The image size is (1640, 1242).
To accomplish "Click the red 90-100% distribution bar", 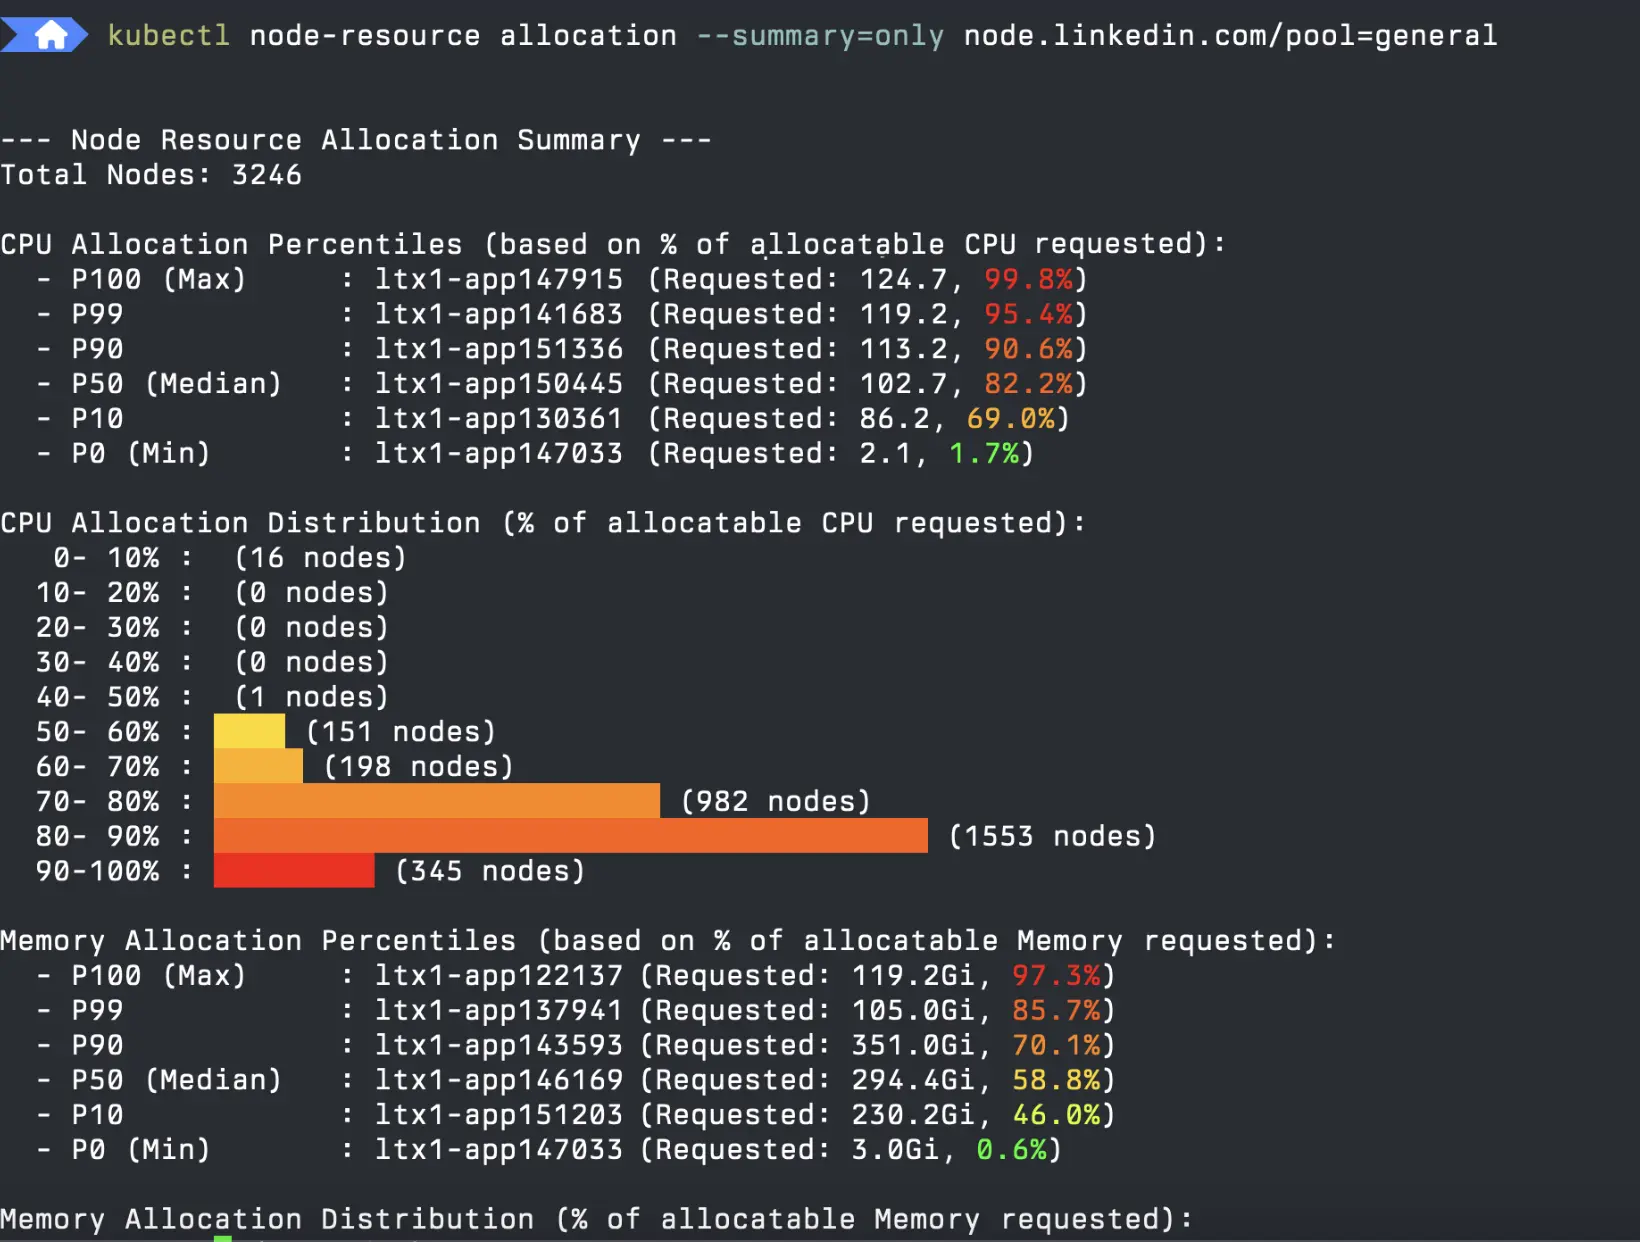I will pyautogui.click(x=294, y=871).
